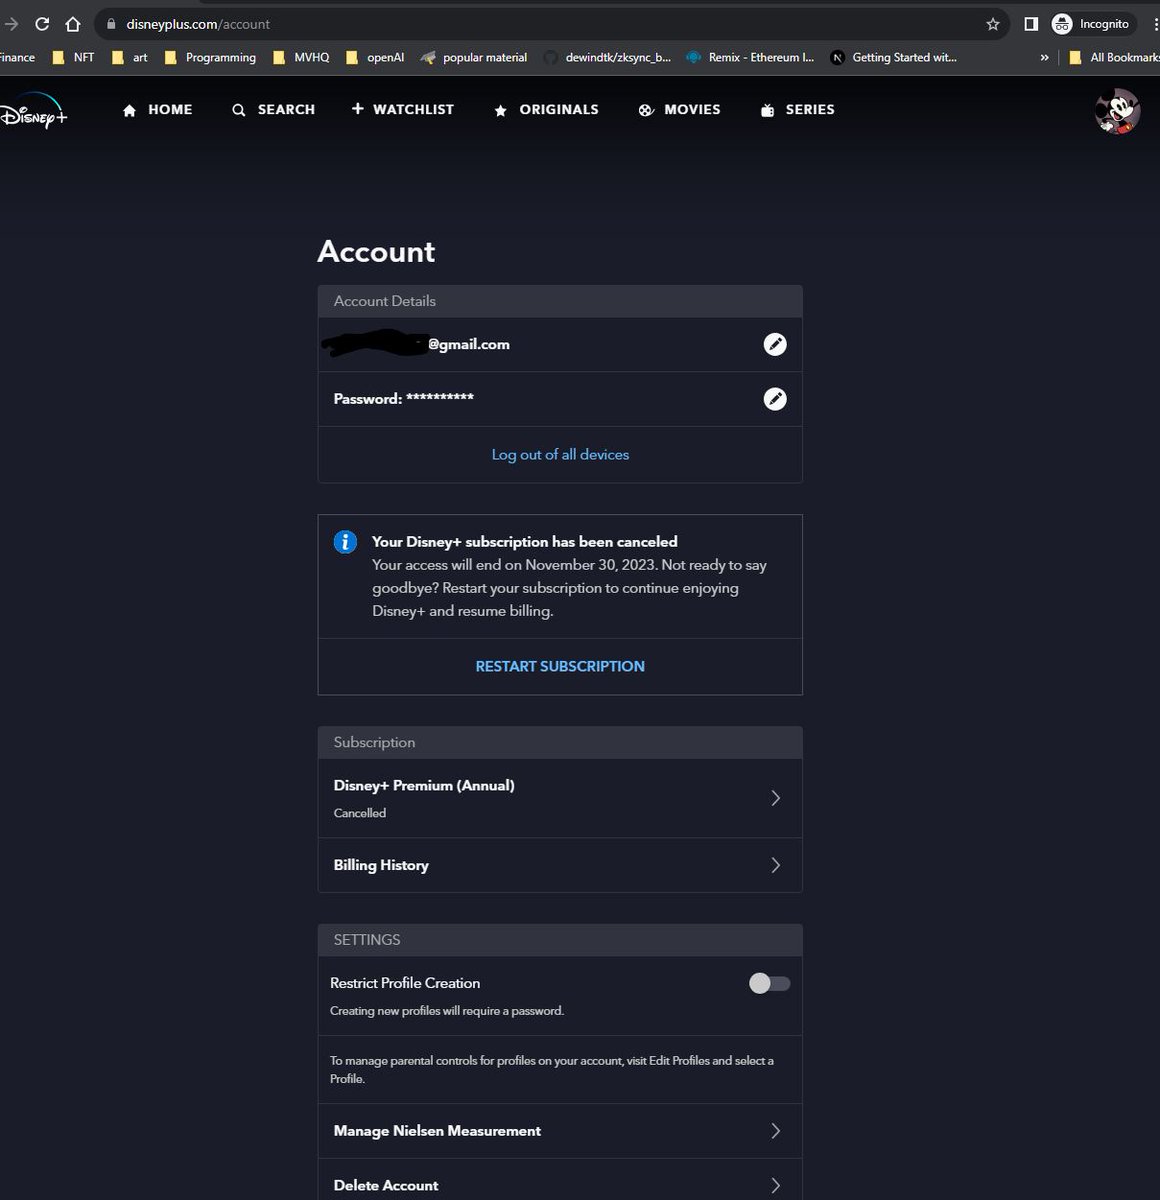This screenshot has width=1160, height=1200.
Task: Click the Cancelled status text
Action: 360,813
